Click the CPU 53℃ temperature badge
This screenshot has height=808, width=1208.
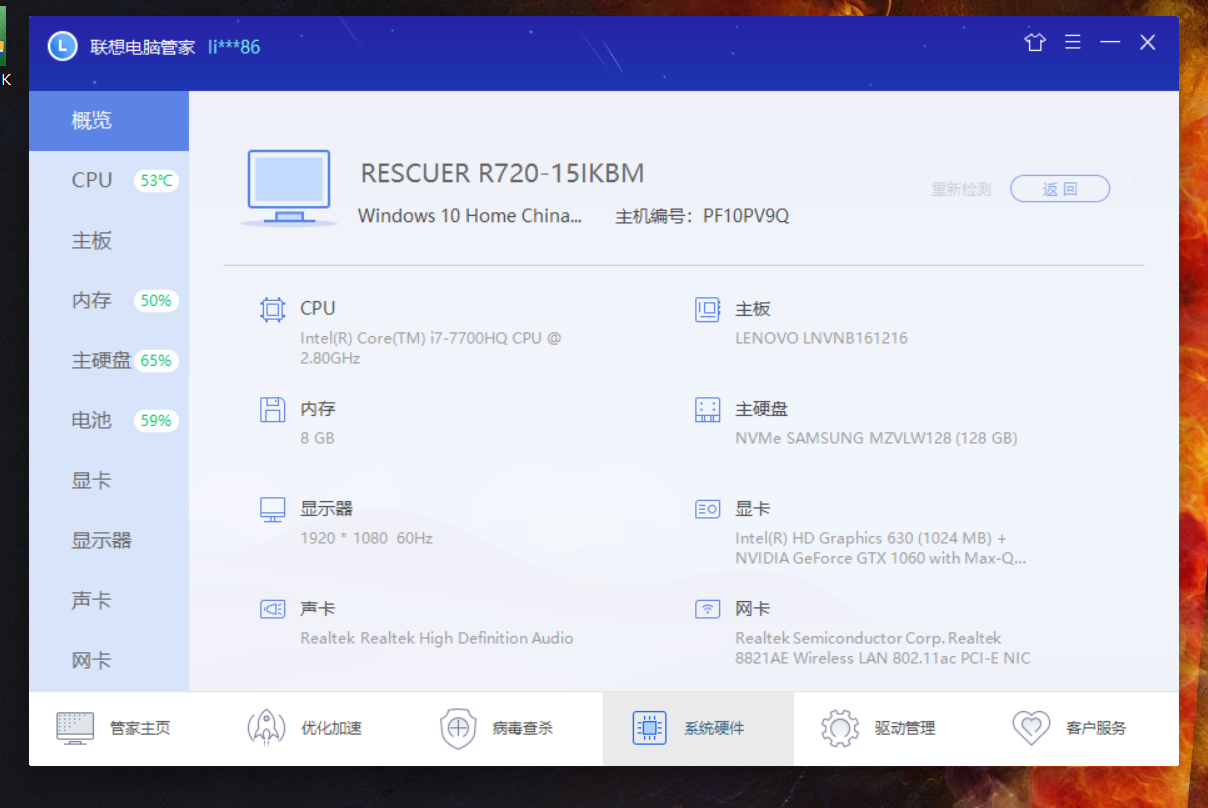point(157,181)
